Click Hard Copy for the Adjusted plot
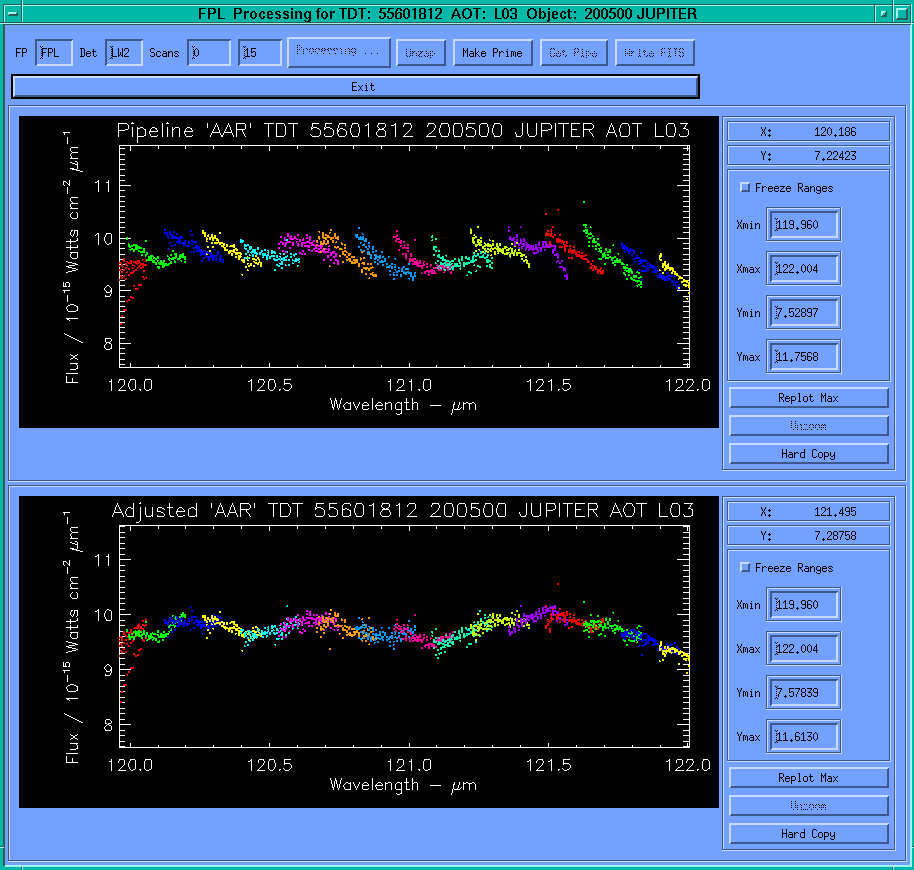Viewport: 914px width, 870px height. click(x=808, y=834)
